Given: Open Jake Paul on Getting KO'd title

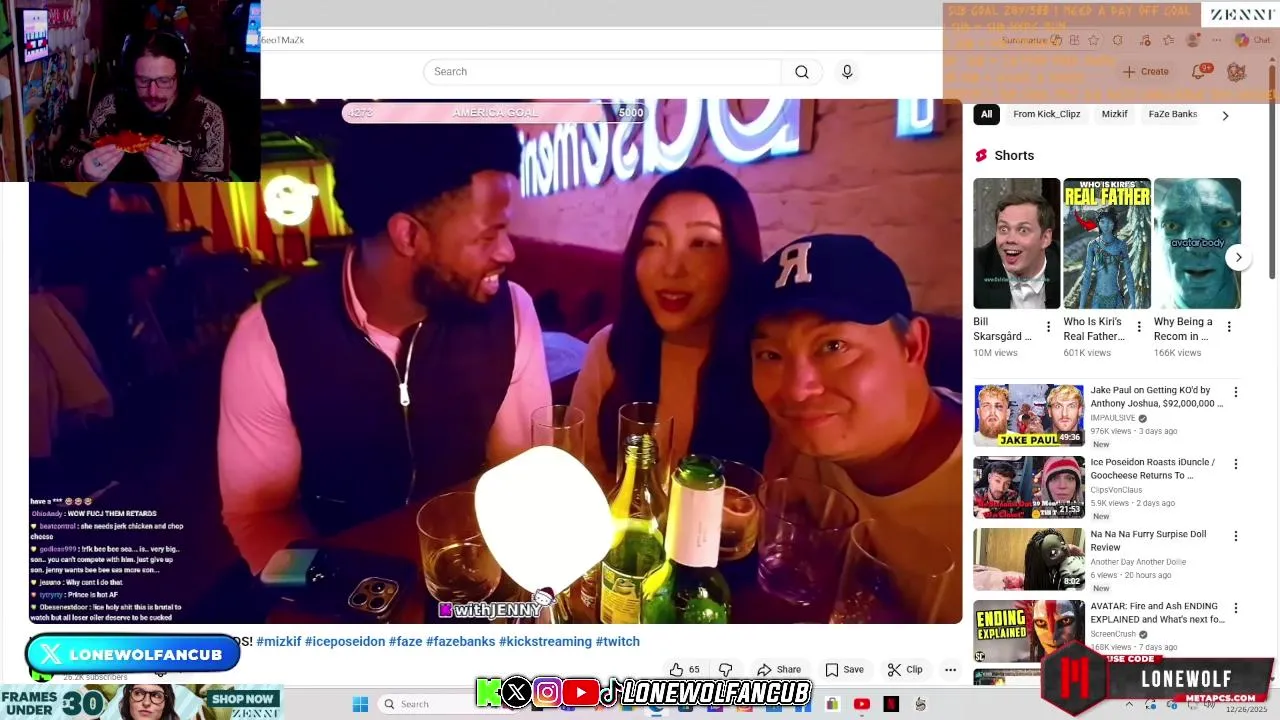Looking at the screenshot, I should (x=1157, y=397).
